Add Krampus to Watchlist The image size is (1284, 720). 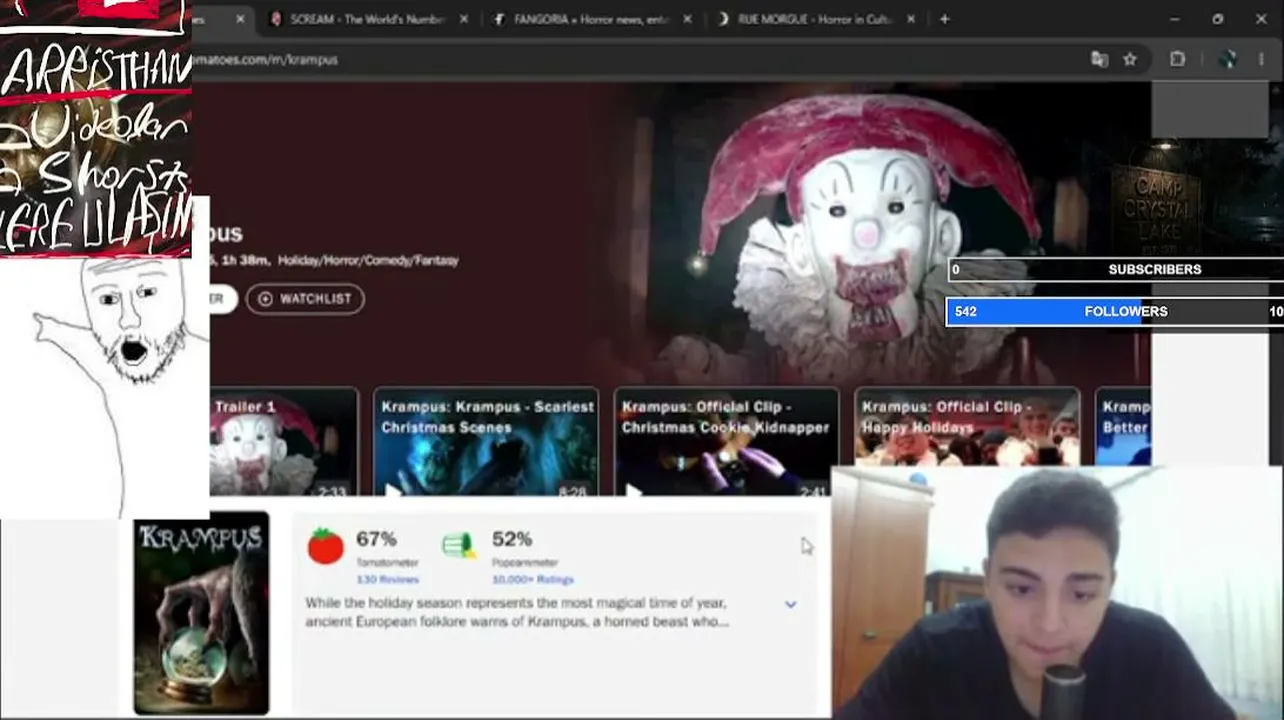pyautogui.click(x=306, y=299)
